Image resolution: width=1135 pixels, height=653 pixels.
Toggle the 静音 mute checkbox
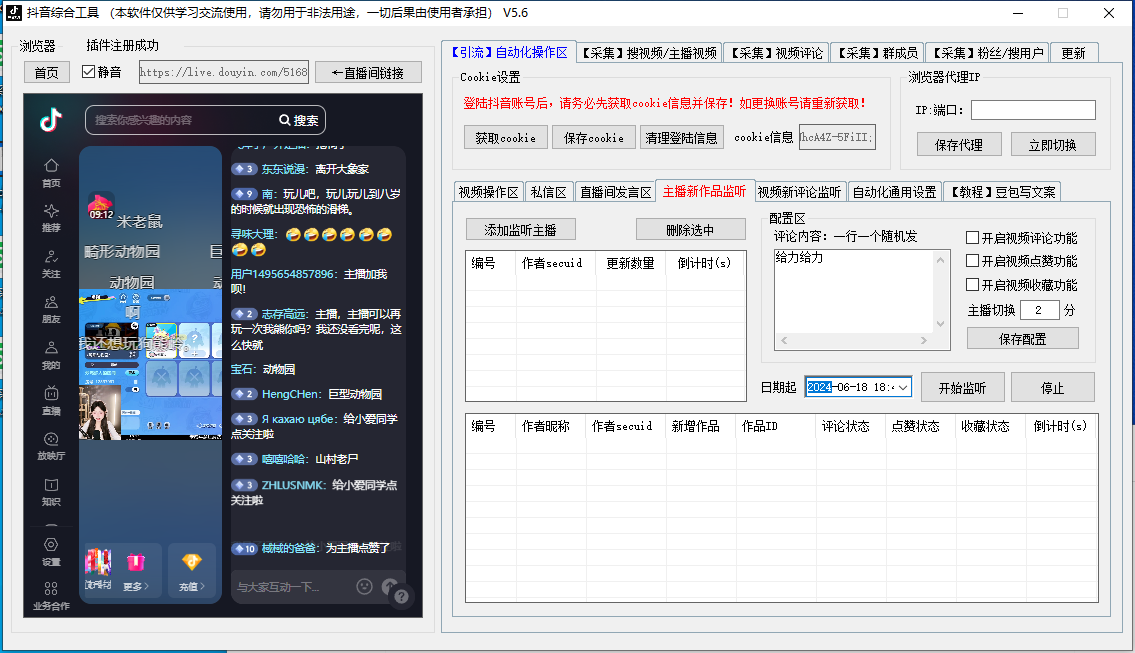click(88, 72)
